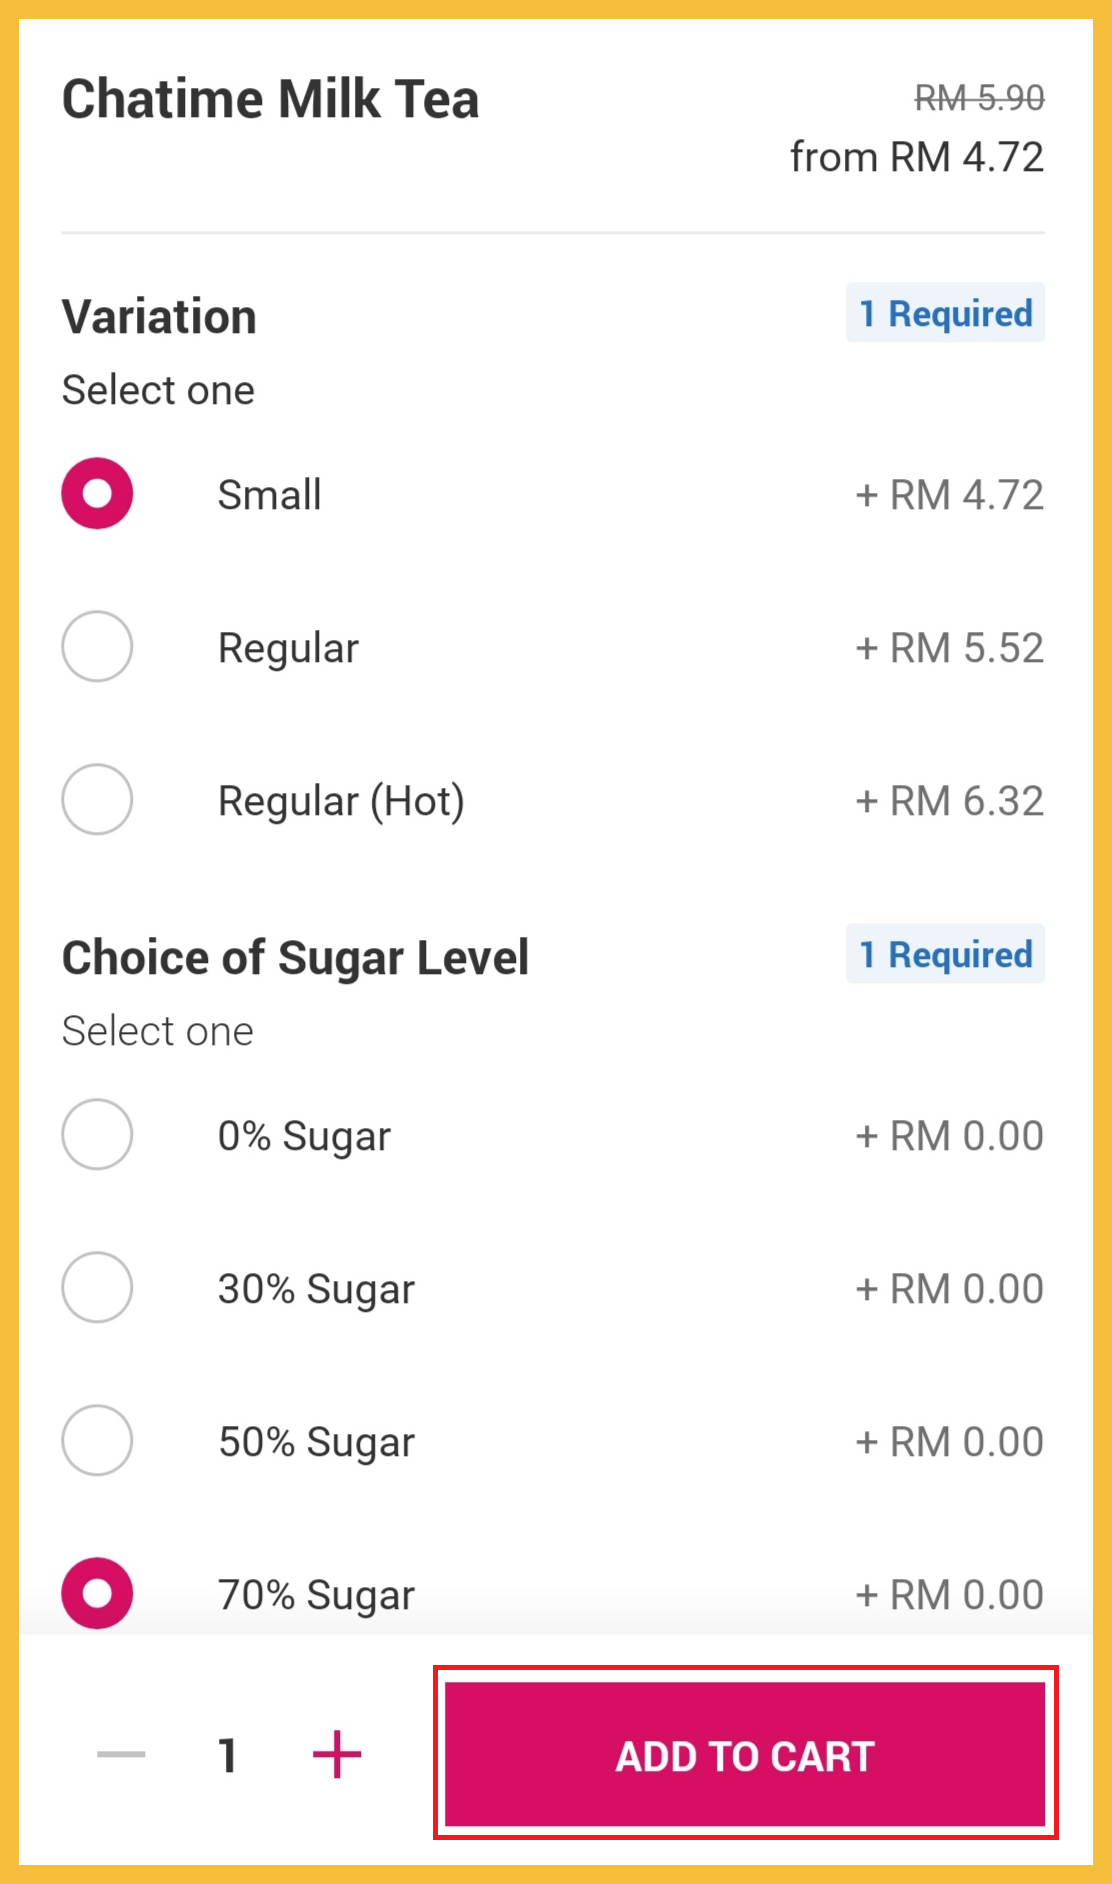Select 0% Sugar level
Image resolution: width=1112 pixels, height=1884 pixels.
[x=97, y=1135]
